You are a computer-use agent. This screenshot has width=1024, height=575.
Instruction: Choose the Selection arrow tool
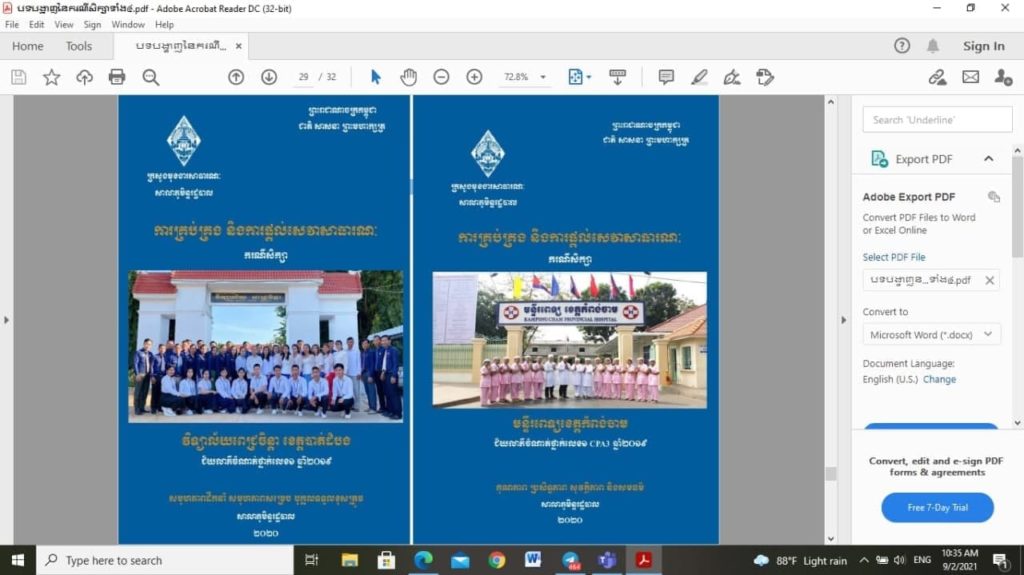coord(376,77)
